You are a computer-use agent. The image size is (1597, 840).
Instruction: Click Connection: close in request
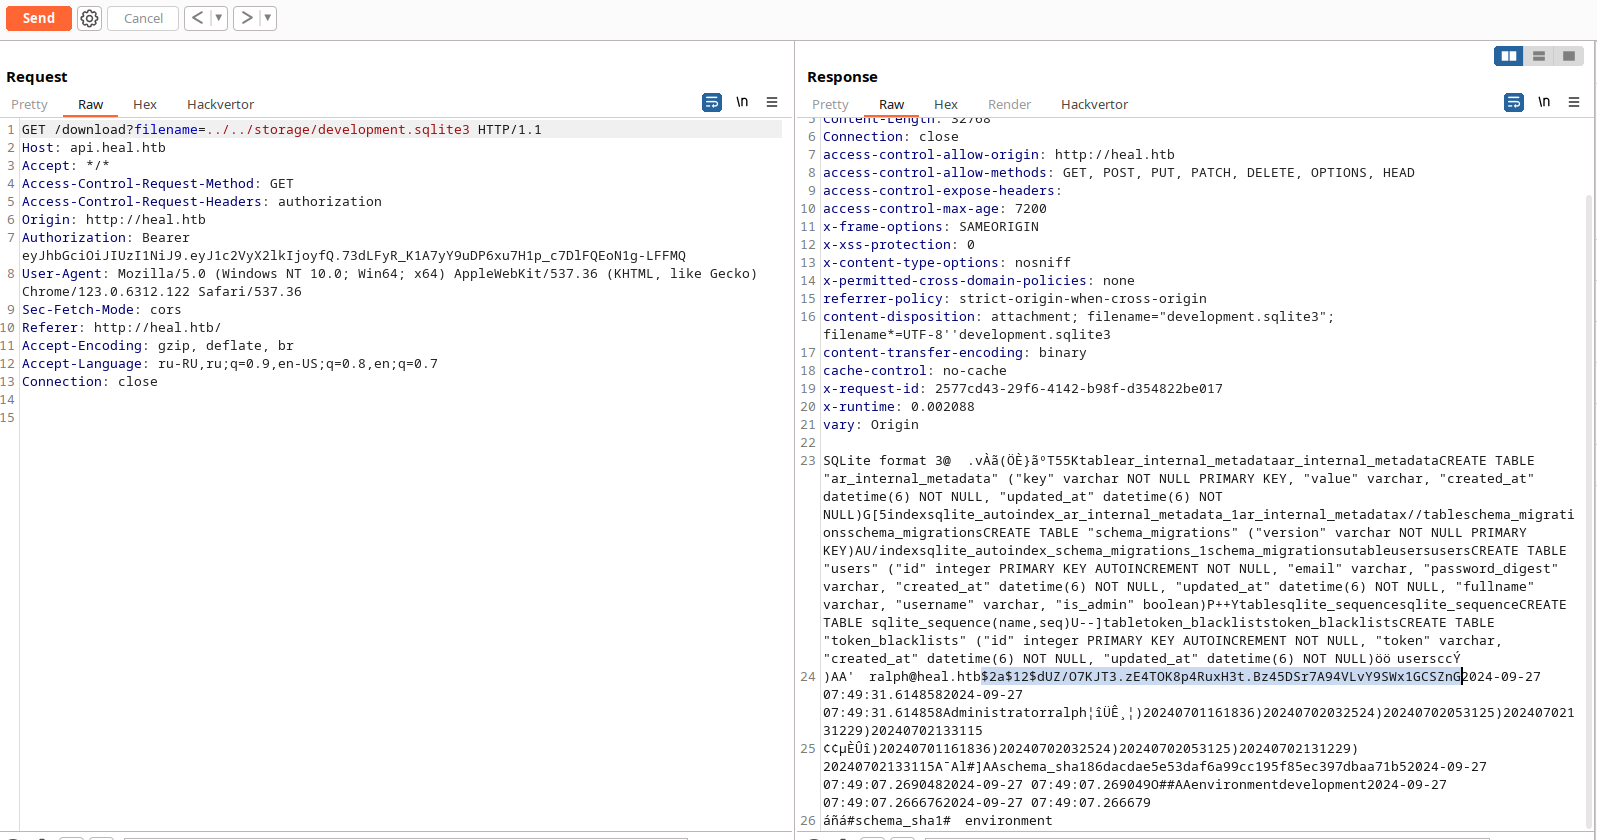click(90, 382)
